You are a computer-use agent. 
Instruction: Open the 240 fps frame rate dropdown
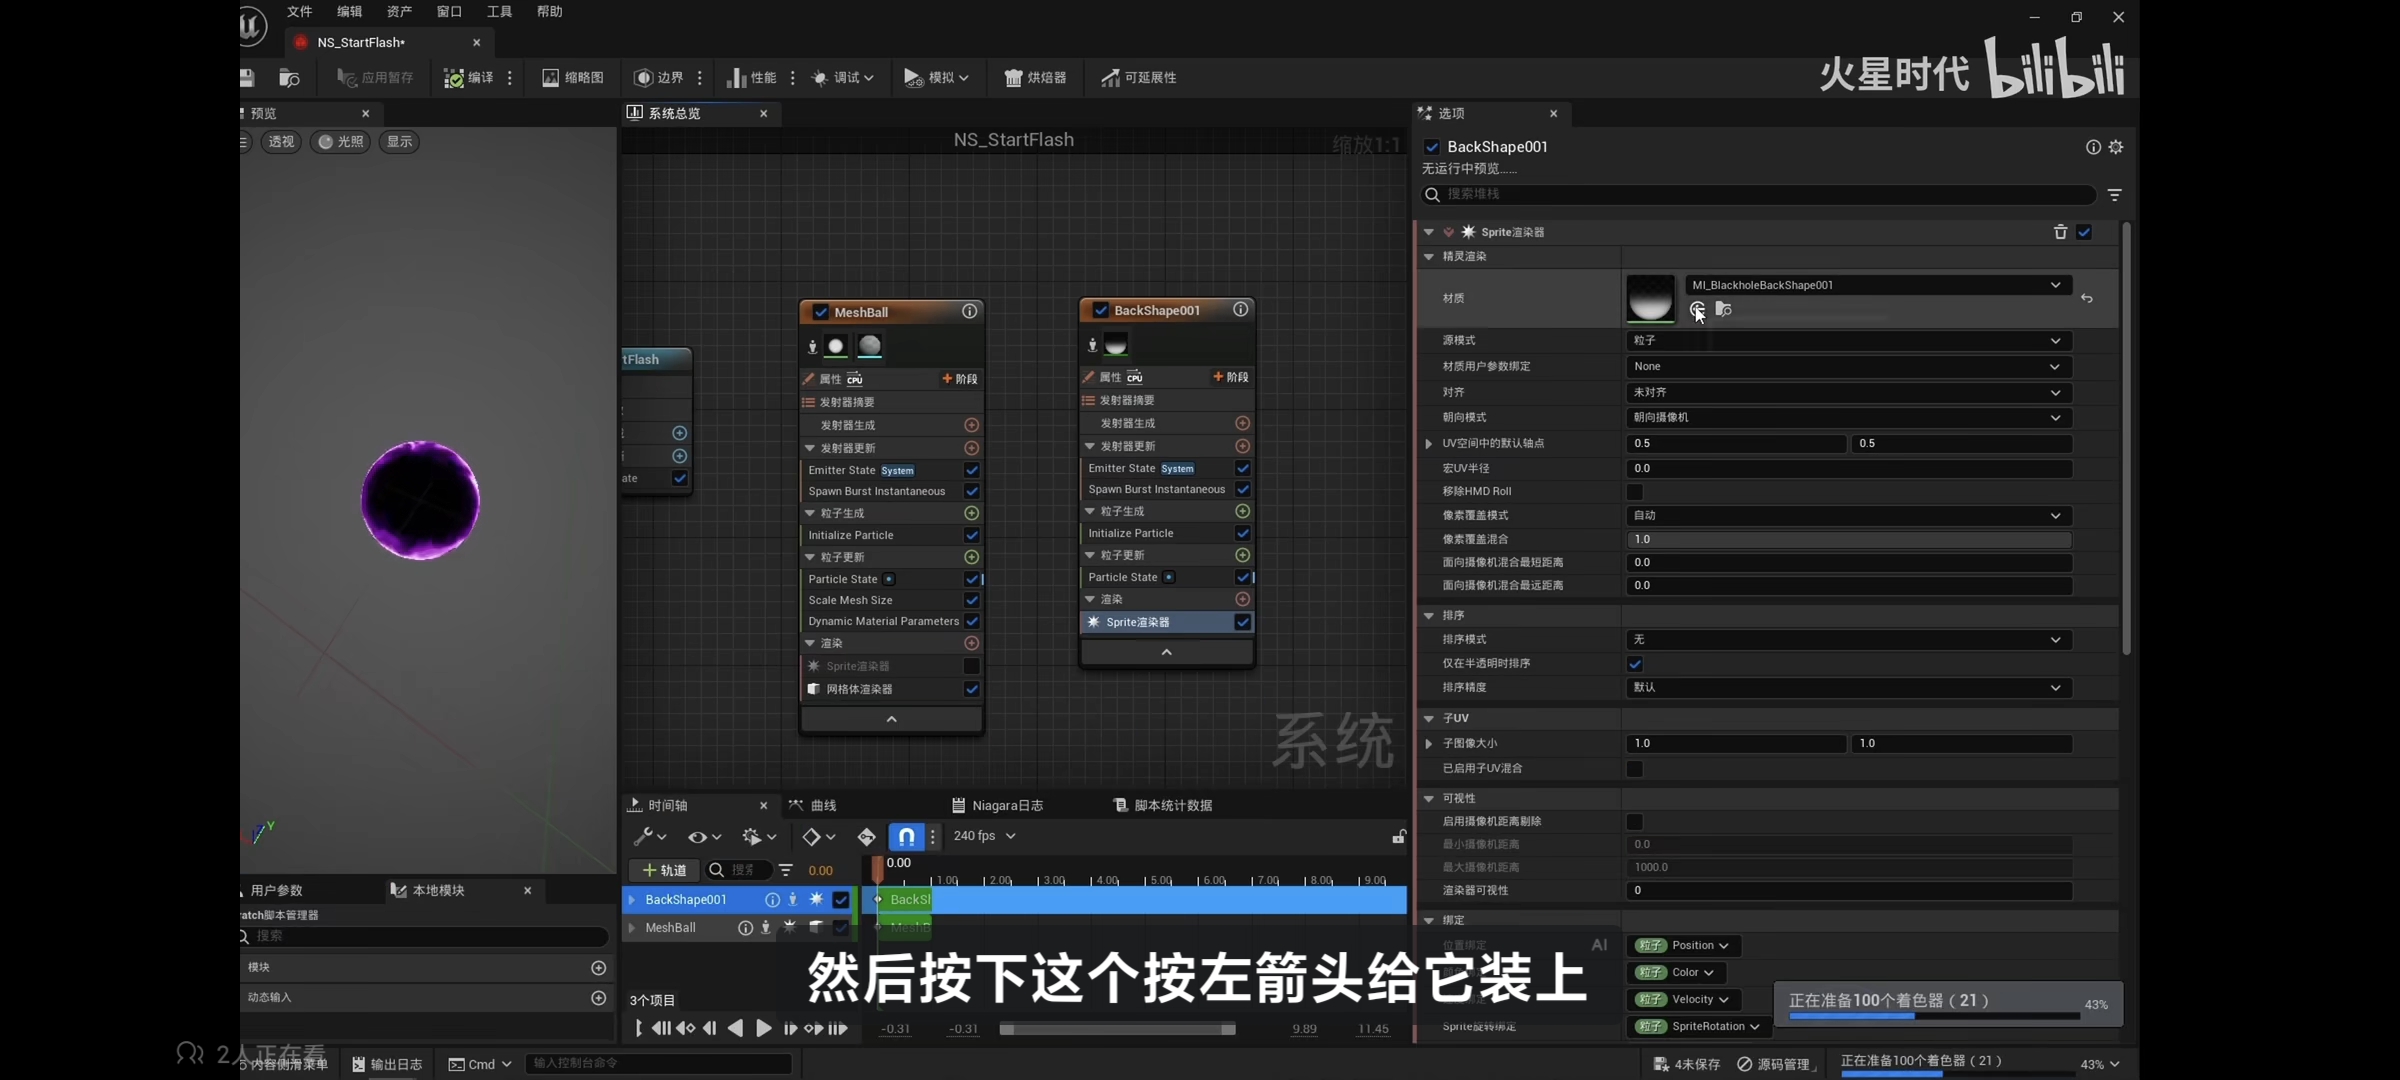point(984,836)
